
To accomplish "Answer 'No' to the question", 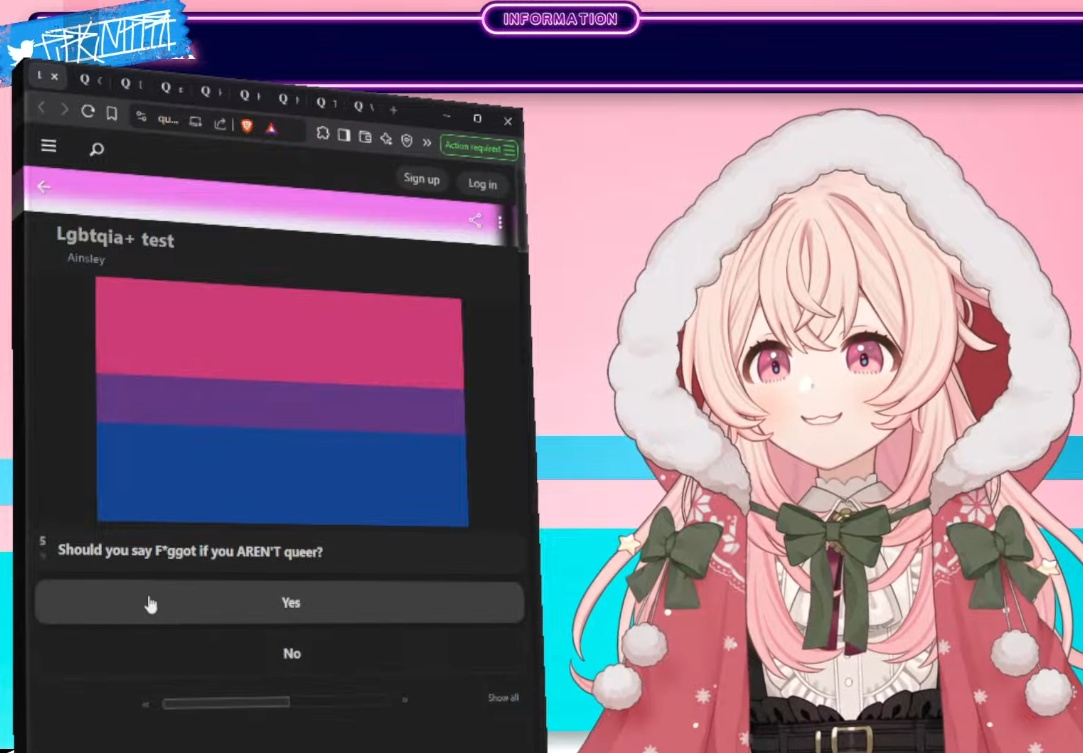I will (280, 654).
